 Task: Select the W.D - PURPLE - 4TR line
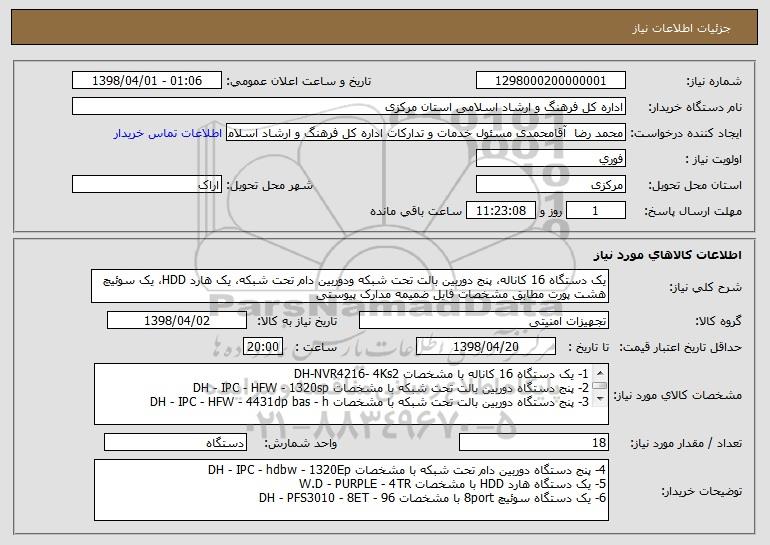pos(452,484)
